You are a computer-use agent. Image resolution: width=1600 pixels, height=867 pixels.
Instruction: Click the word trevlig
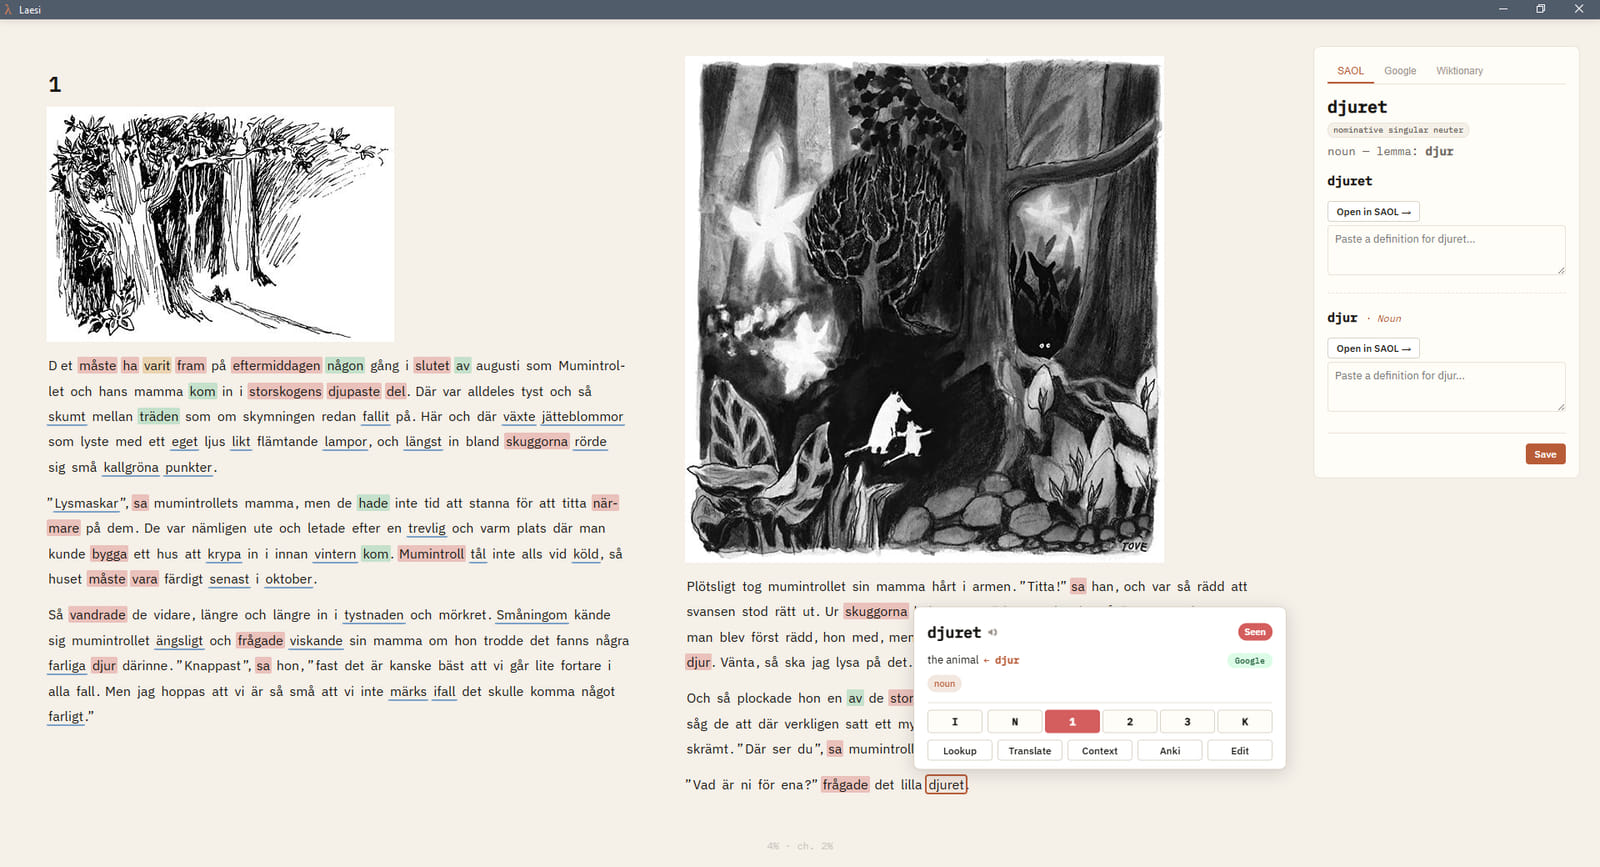pyautogui.click(x=427, y=529)
